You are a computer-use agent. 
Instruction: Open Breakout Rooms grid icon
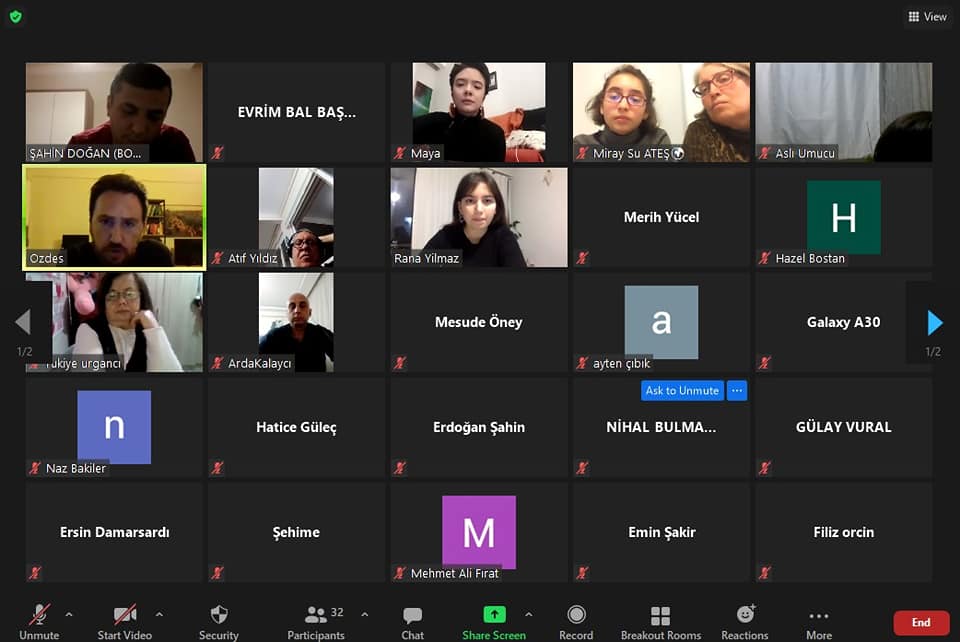pyautogui.click(x=660, y=615)
